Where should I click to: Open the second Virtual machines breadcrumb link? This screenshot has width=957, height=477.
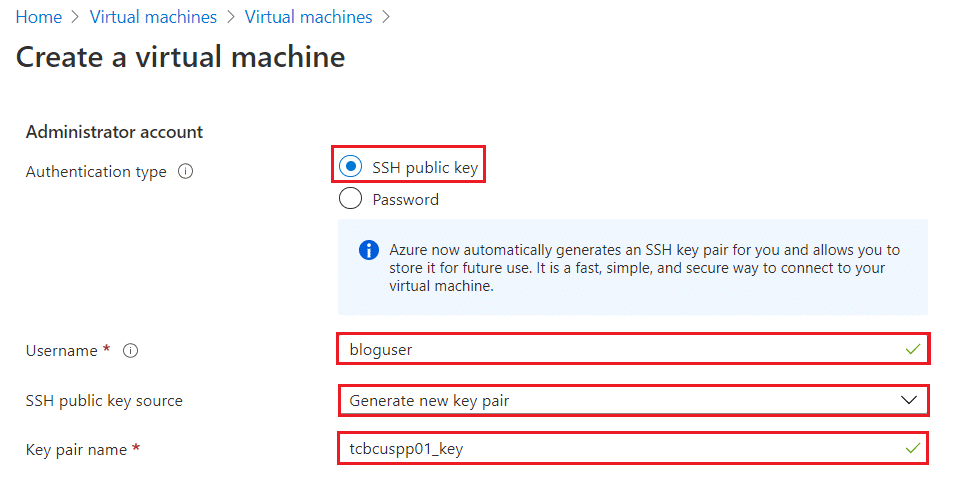pyautogui.click(x=308, y=17)
